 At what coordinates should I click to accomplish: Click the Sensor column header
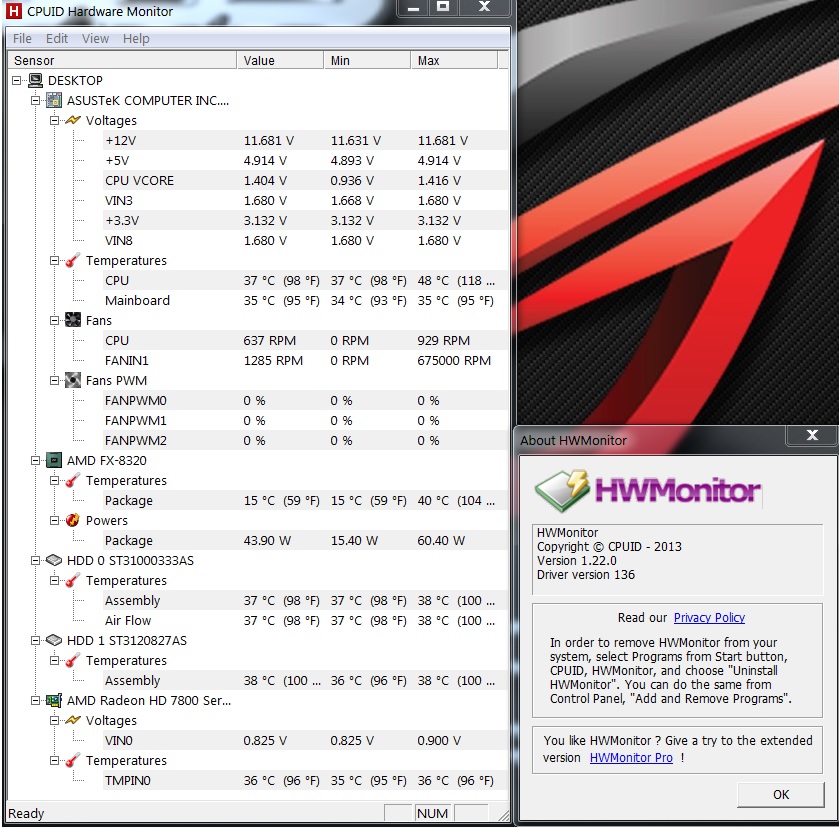point(123,60)
